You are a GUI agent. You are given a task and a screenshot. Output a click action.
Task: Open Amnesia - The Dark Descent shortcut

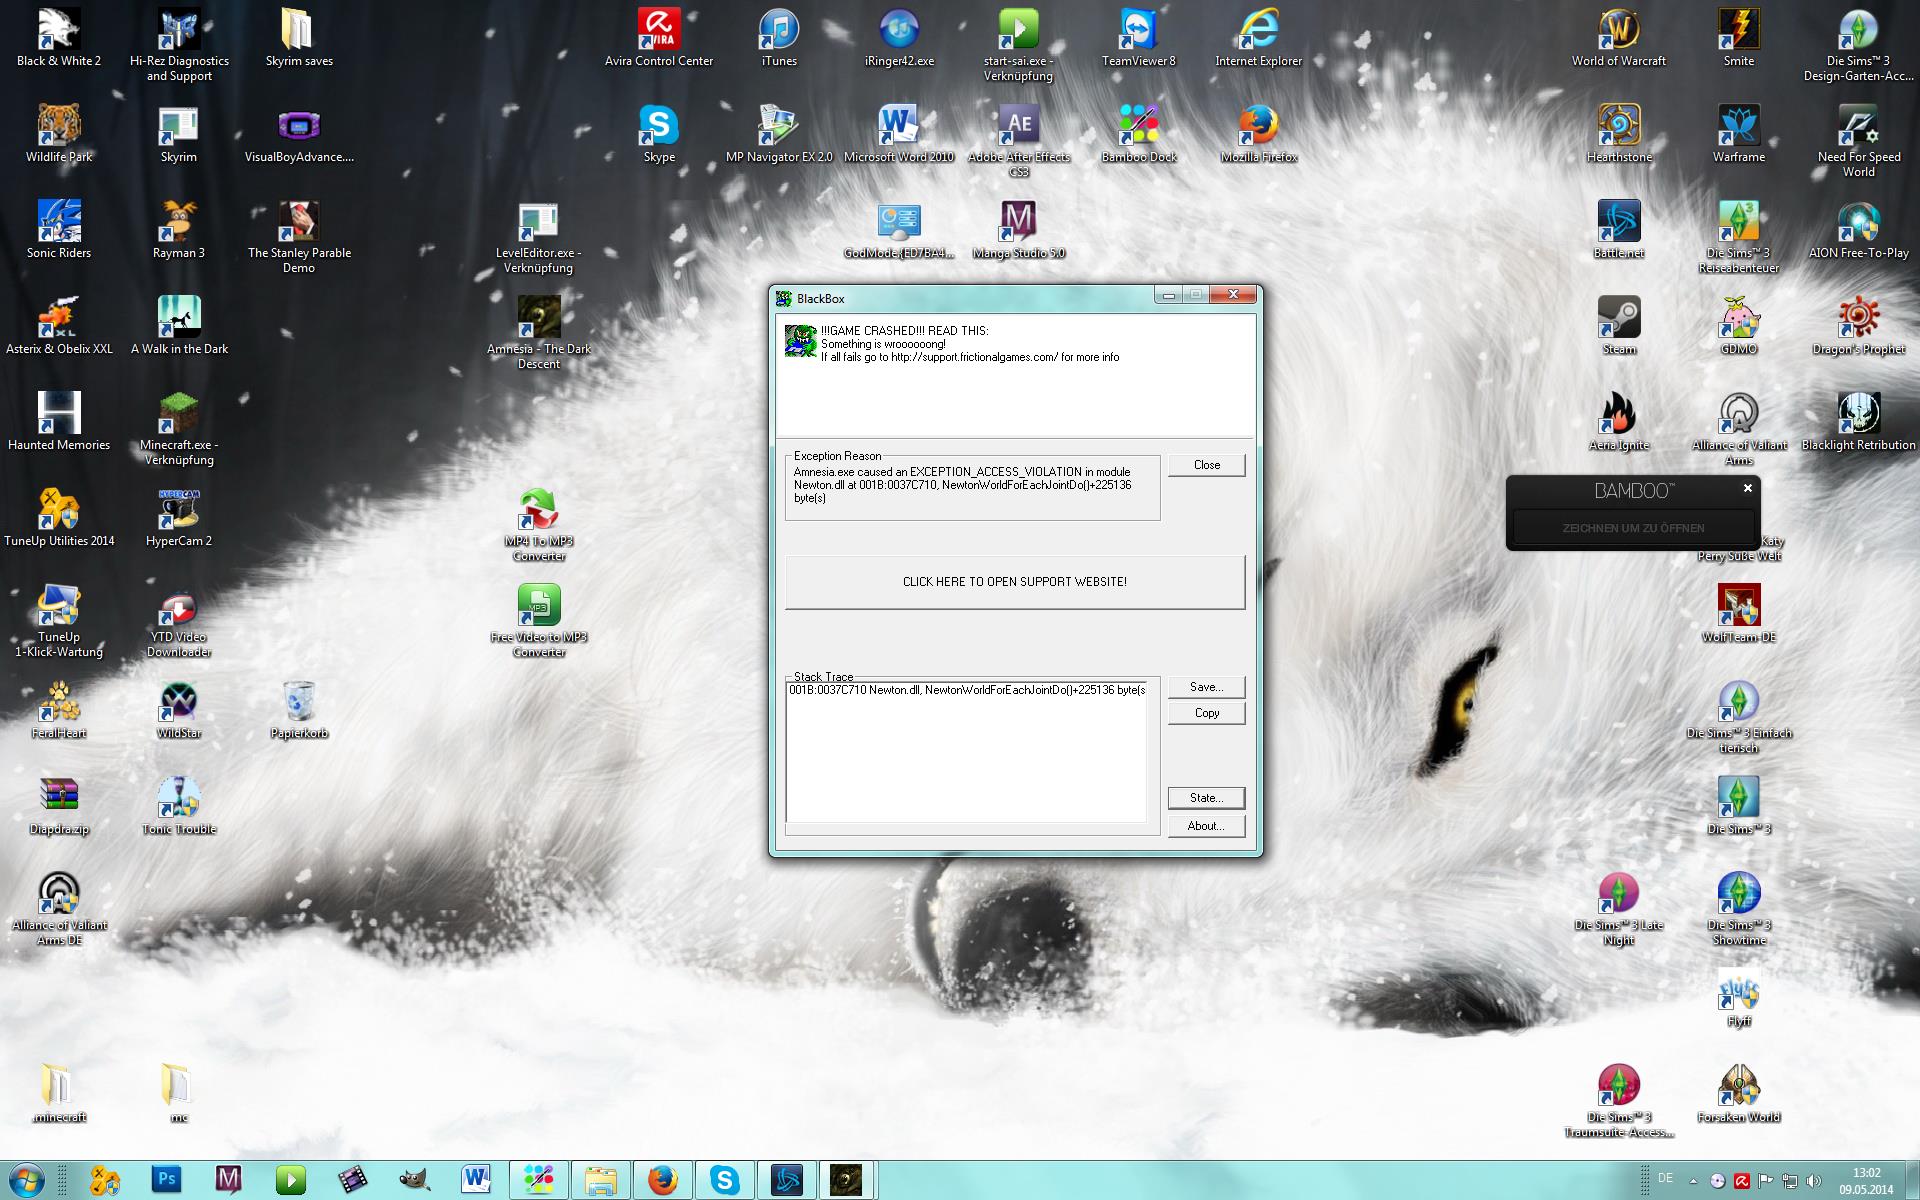click(x=539, y=319)
